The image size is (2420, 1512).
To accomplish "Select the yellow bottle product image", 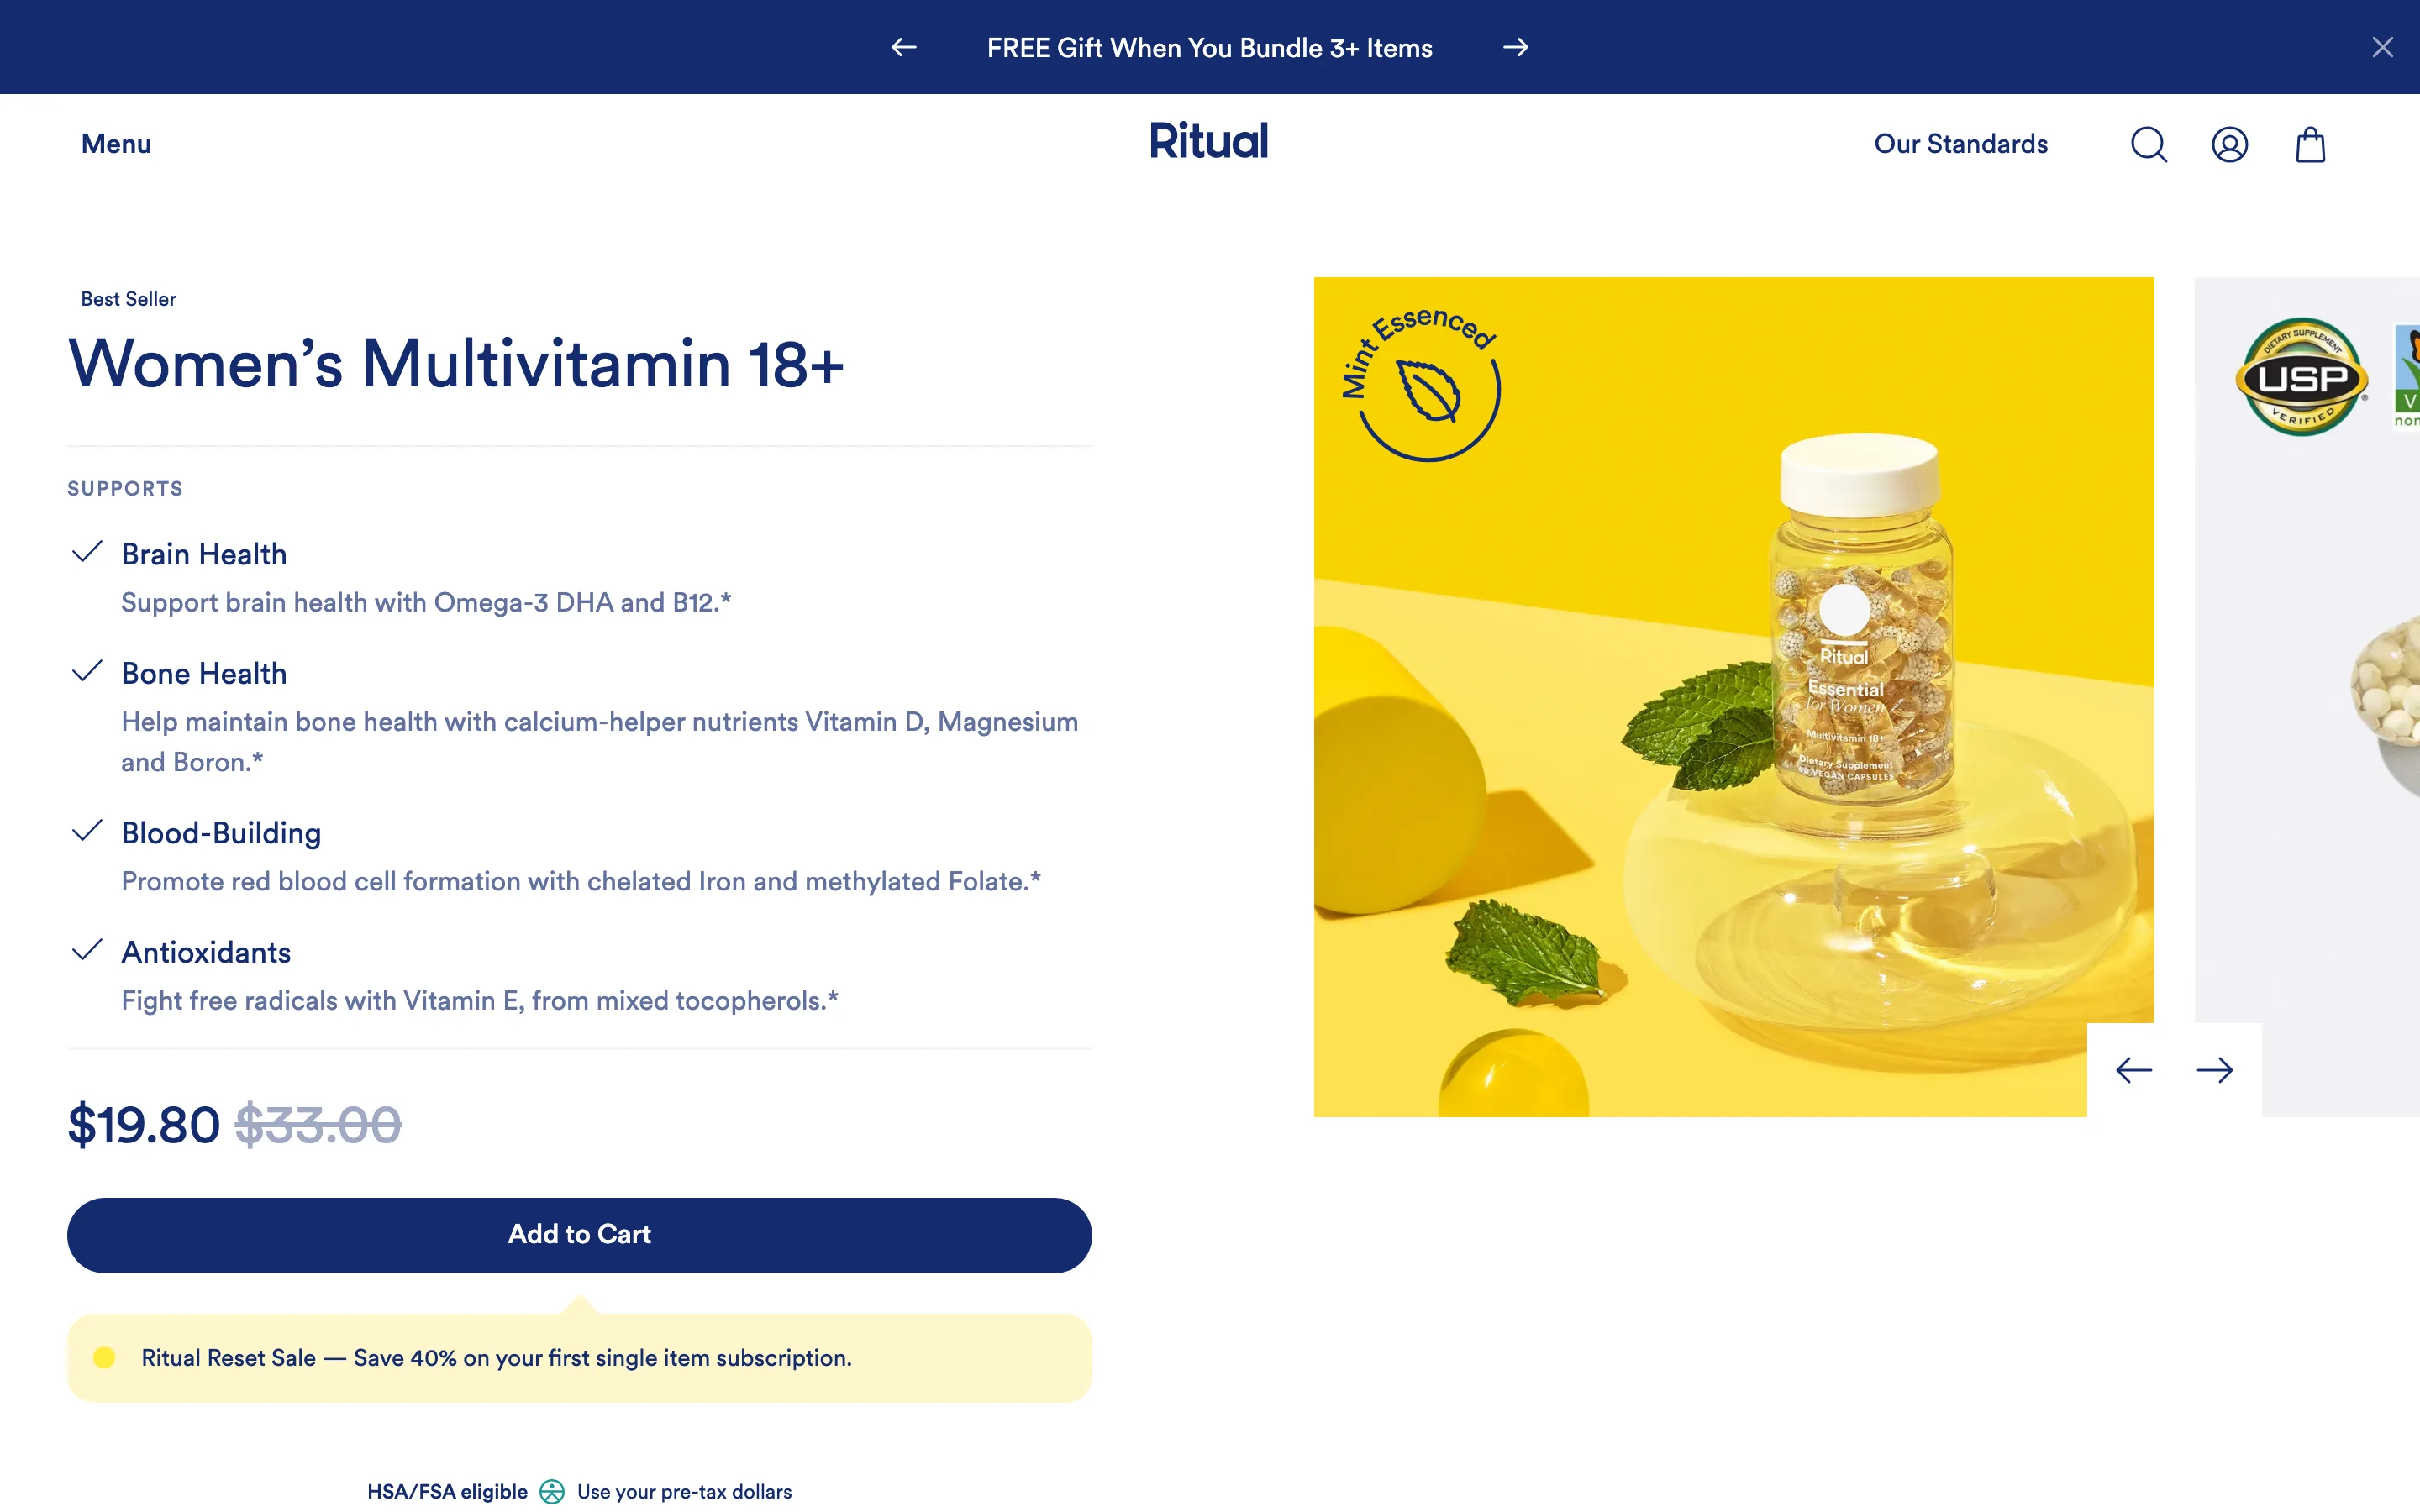I will coord(1733,697).
